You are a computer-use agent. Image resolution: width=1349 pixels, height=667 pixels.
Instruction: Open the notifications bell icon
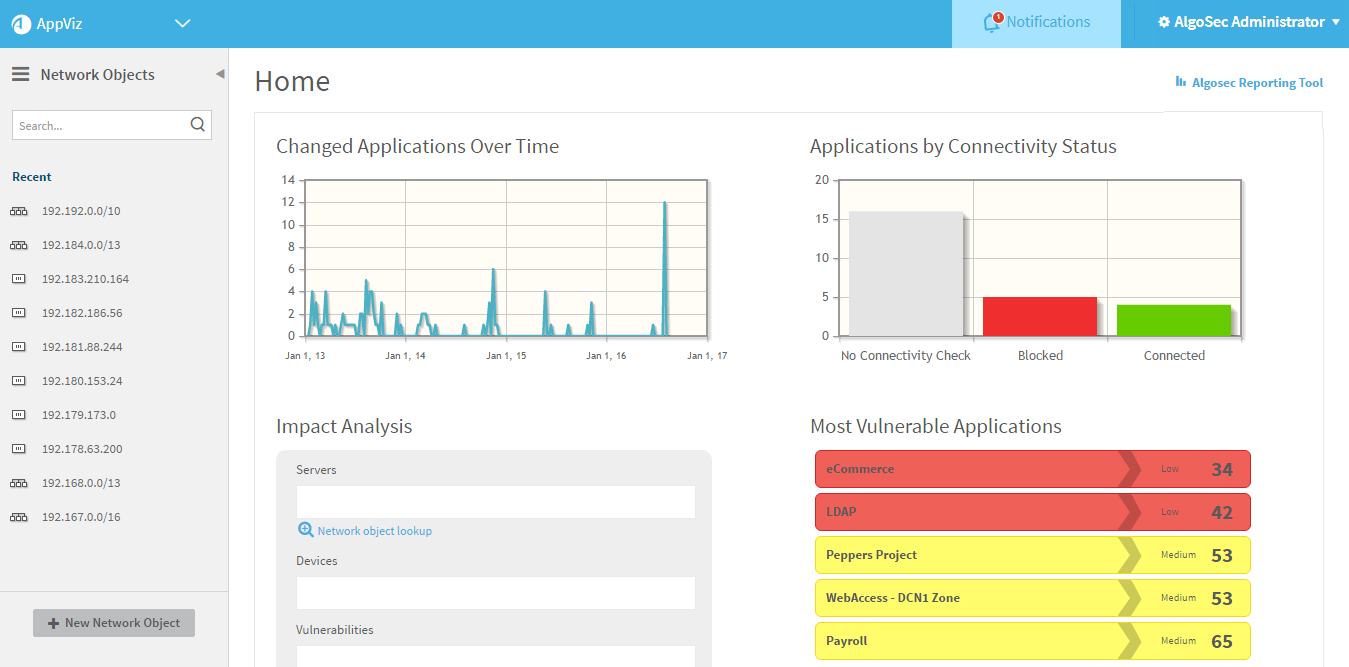click(x=993, y=22)
